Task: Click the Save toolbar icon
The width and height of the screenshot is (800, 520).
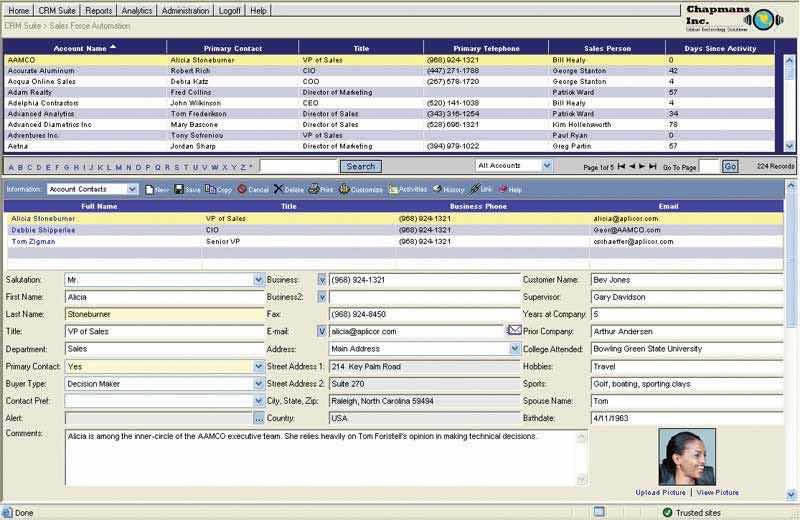Action: [x=179, y=189]
